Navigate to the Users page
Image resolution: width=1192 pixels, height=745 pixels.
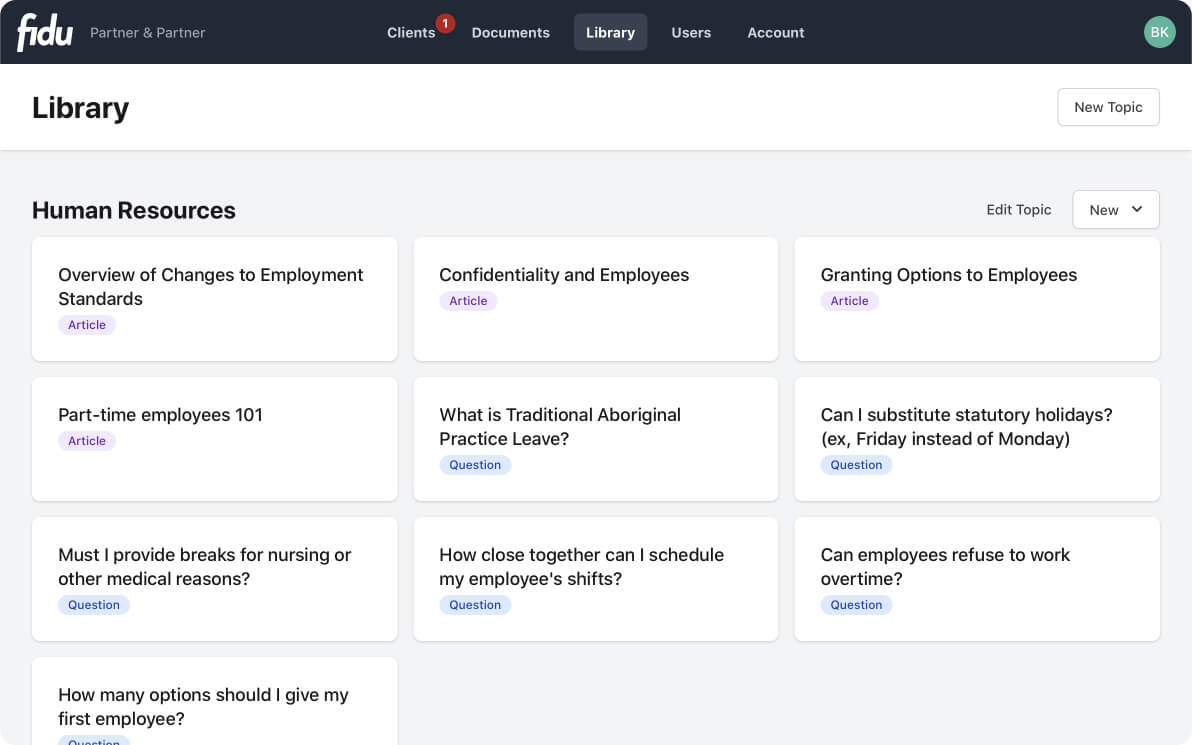click(x=691, y=32)
